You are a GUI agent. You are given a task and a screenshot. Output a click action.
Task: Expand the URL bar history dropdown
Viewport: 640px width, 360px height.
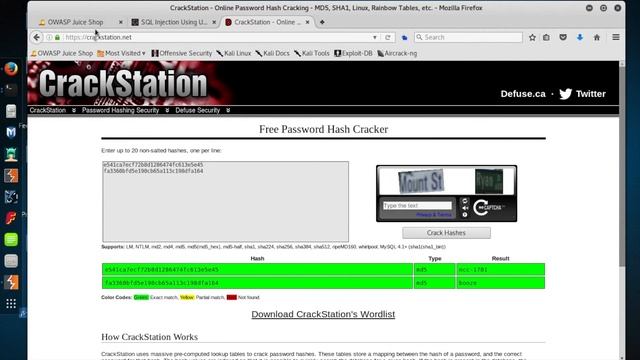tap(375, 37)
